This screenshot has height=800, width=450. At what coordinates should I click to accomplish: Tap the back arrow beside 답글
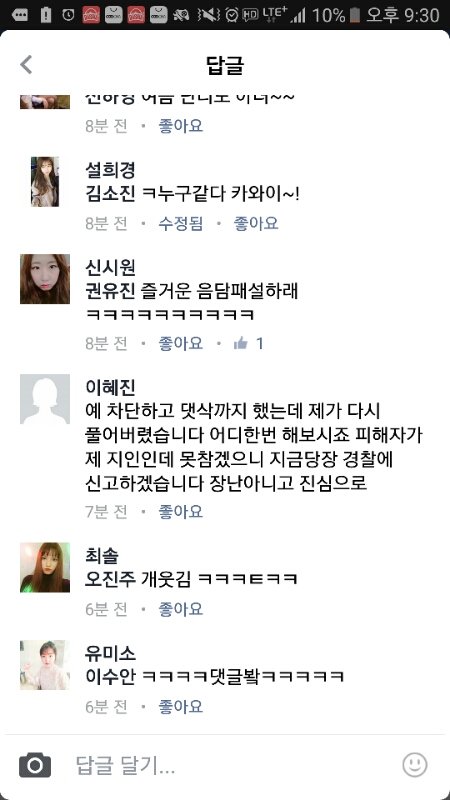click(26, 65)
